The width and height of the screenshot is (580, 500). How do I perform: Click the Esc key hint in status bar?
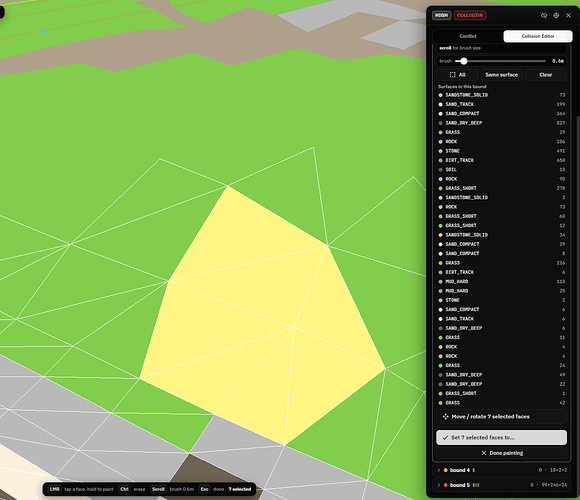click(x=204, y=489)
